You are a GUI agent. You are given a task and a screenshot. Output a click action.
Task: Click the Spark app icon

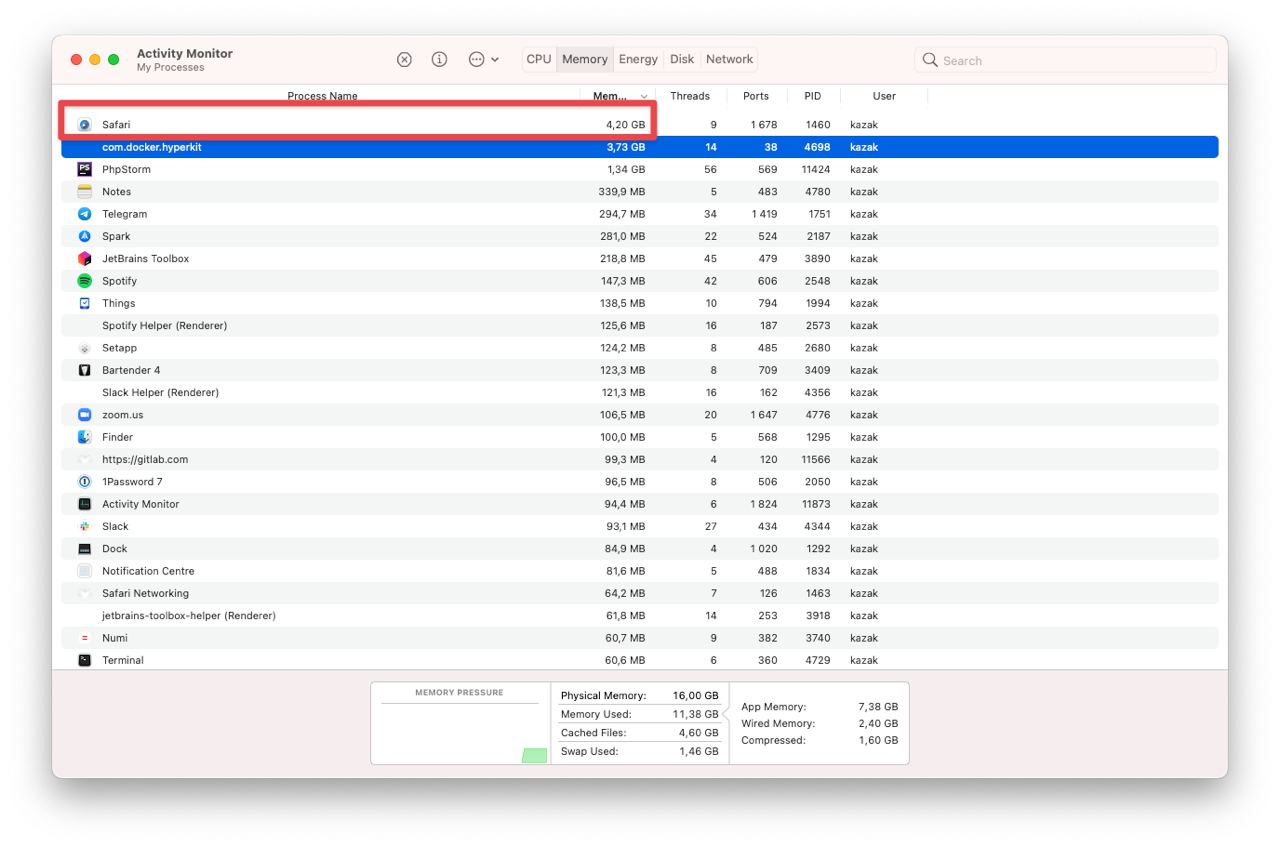coord(85,236)
